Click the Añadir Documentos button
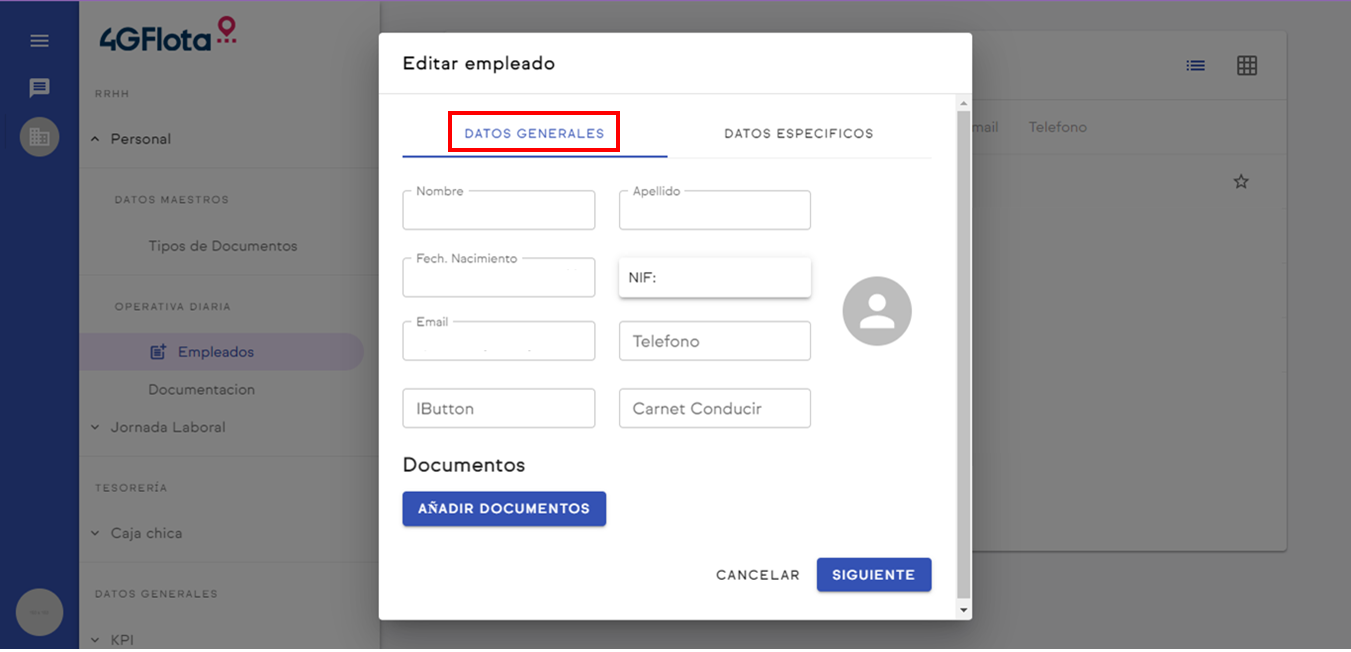 504,509
